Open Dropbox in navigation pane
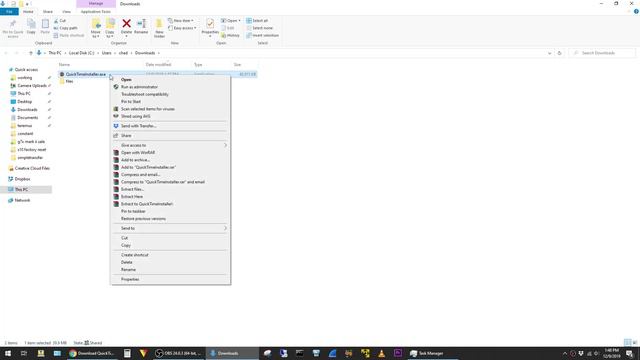 click(22, 179)
